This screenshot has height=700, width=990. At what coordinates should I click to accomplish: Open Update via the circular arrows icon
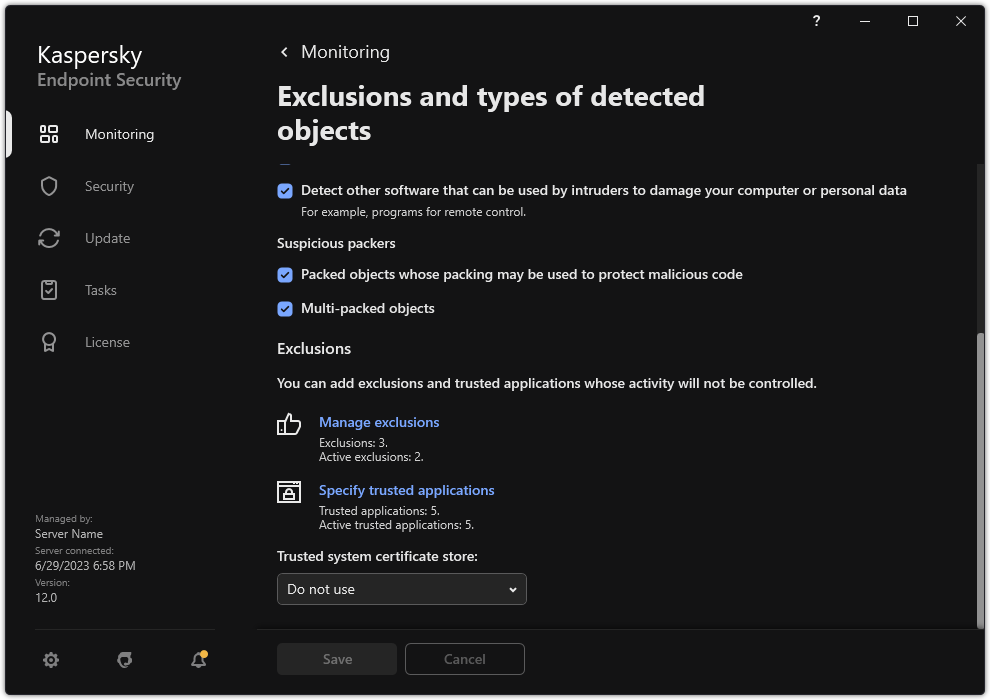48,238
